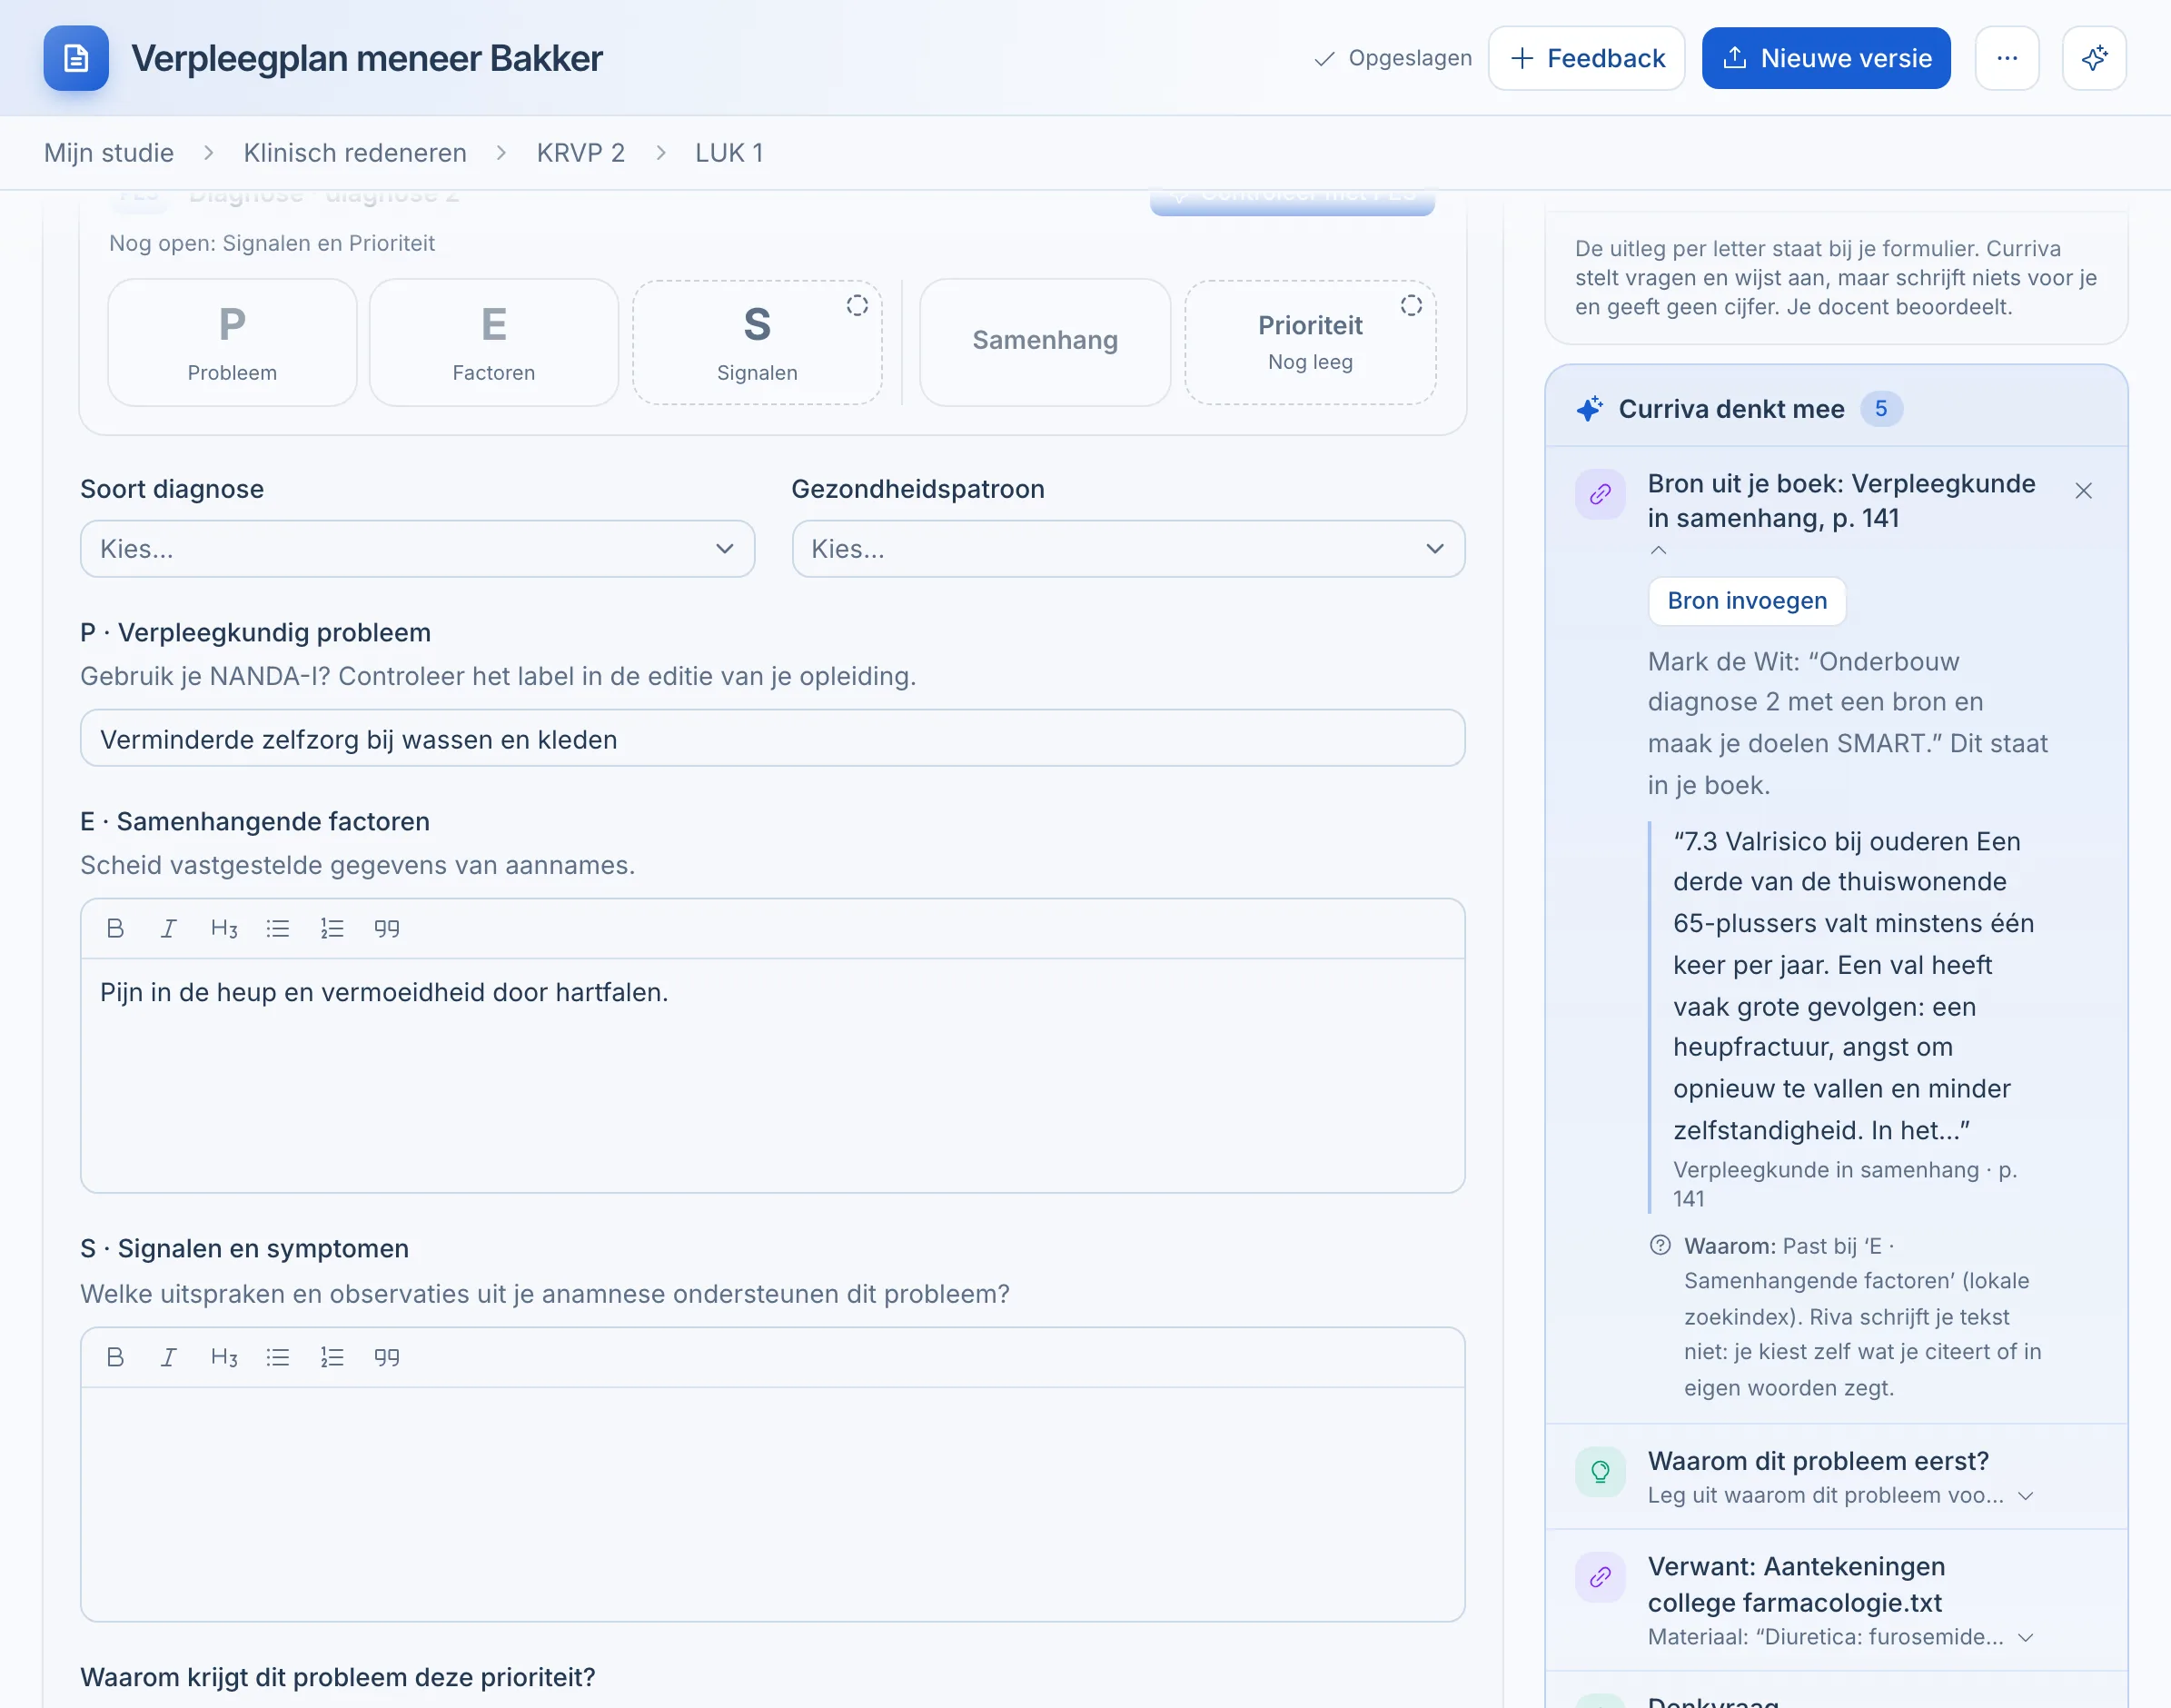Viewport: 2171px width, 1708px height.
Task: Insert bullet list in Samenhangende factoren editor
Action: point(278,928)
